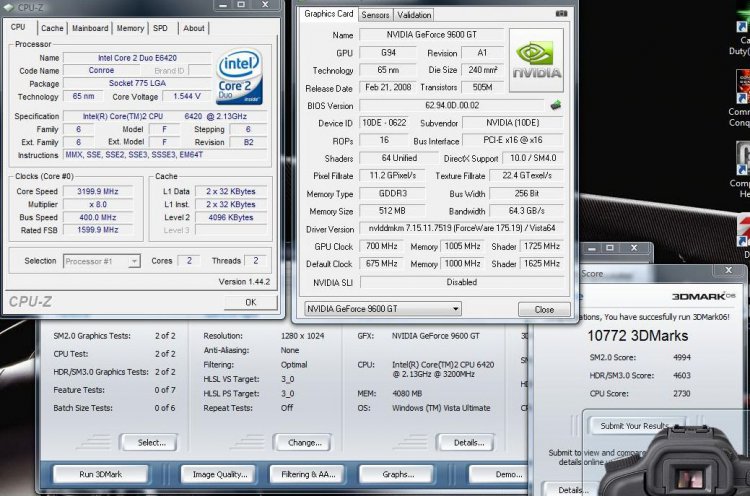Click the processor Name field E6420

coord(137,58)
